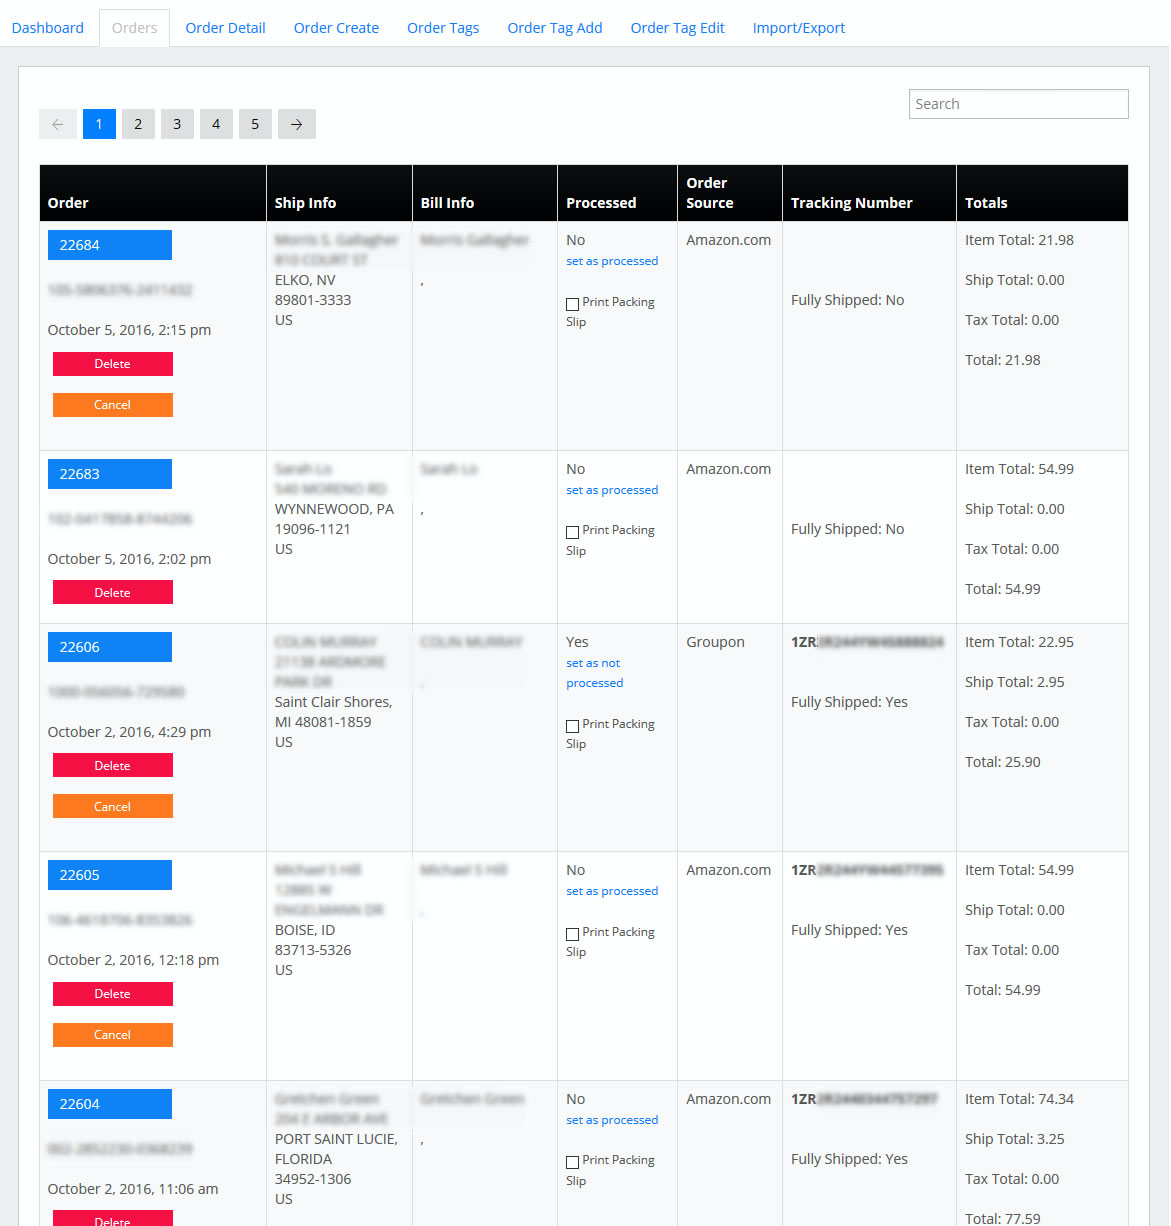
Task: Open the Order Tag Add page
Action: point(554,27)
